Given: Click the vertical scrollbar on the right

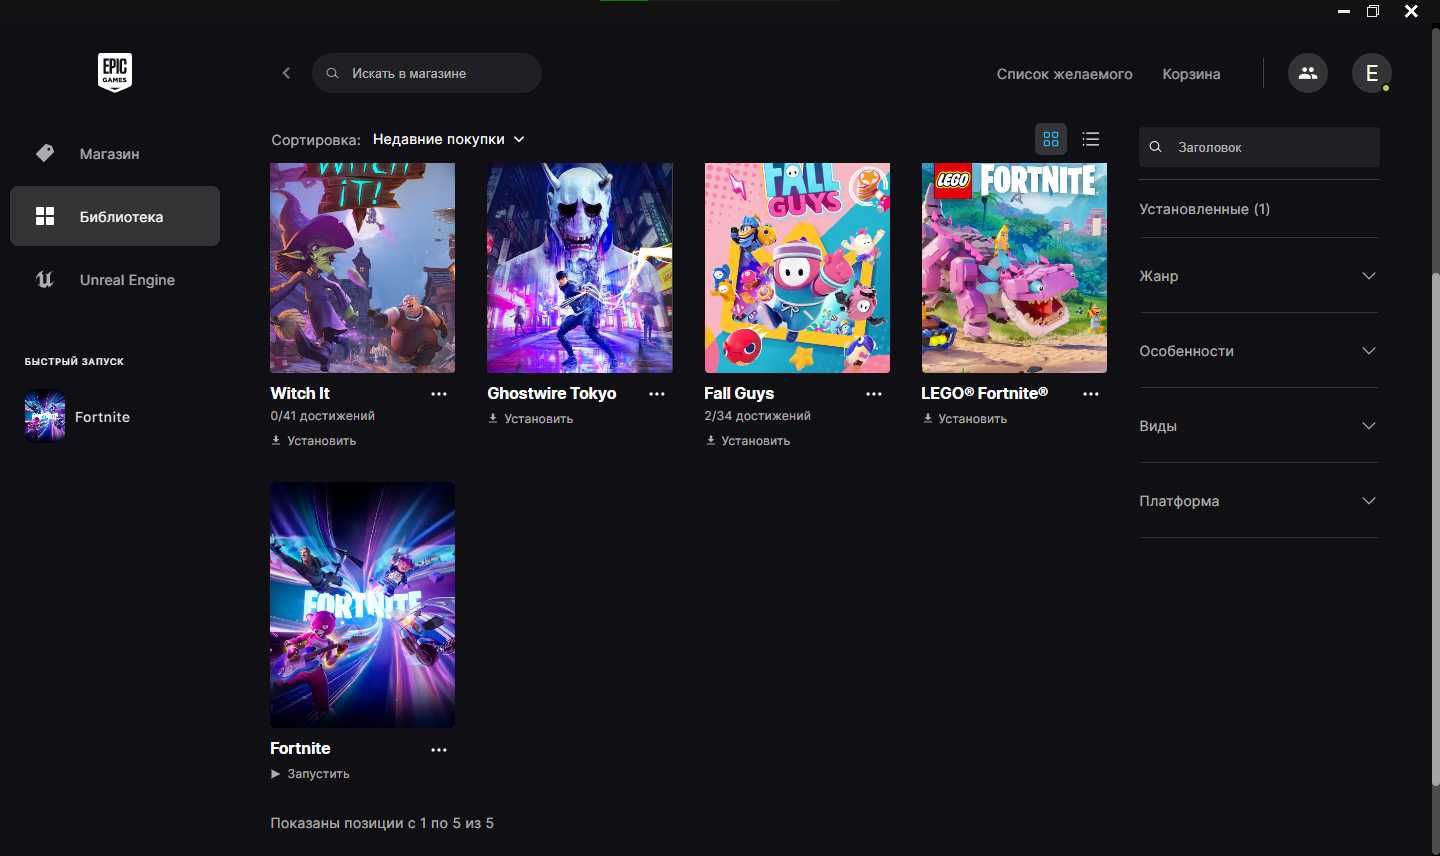Looking at the screenshot, I should [x=1436, y=528].
